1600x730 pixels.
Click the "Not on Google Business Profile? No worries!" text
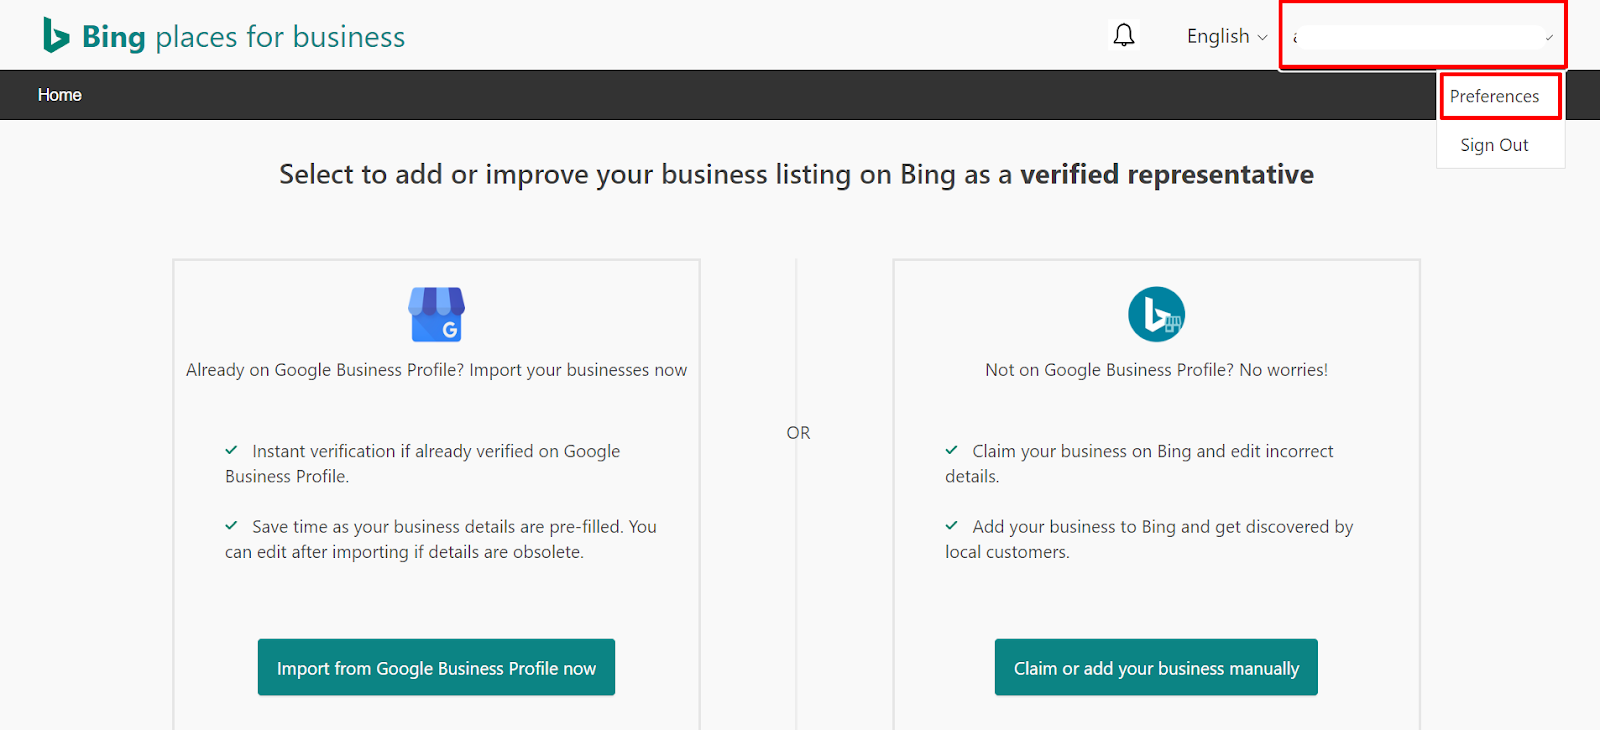[x=1156, y=370]
